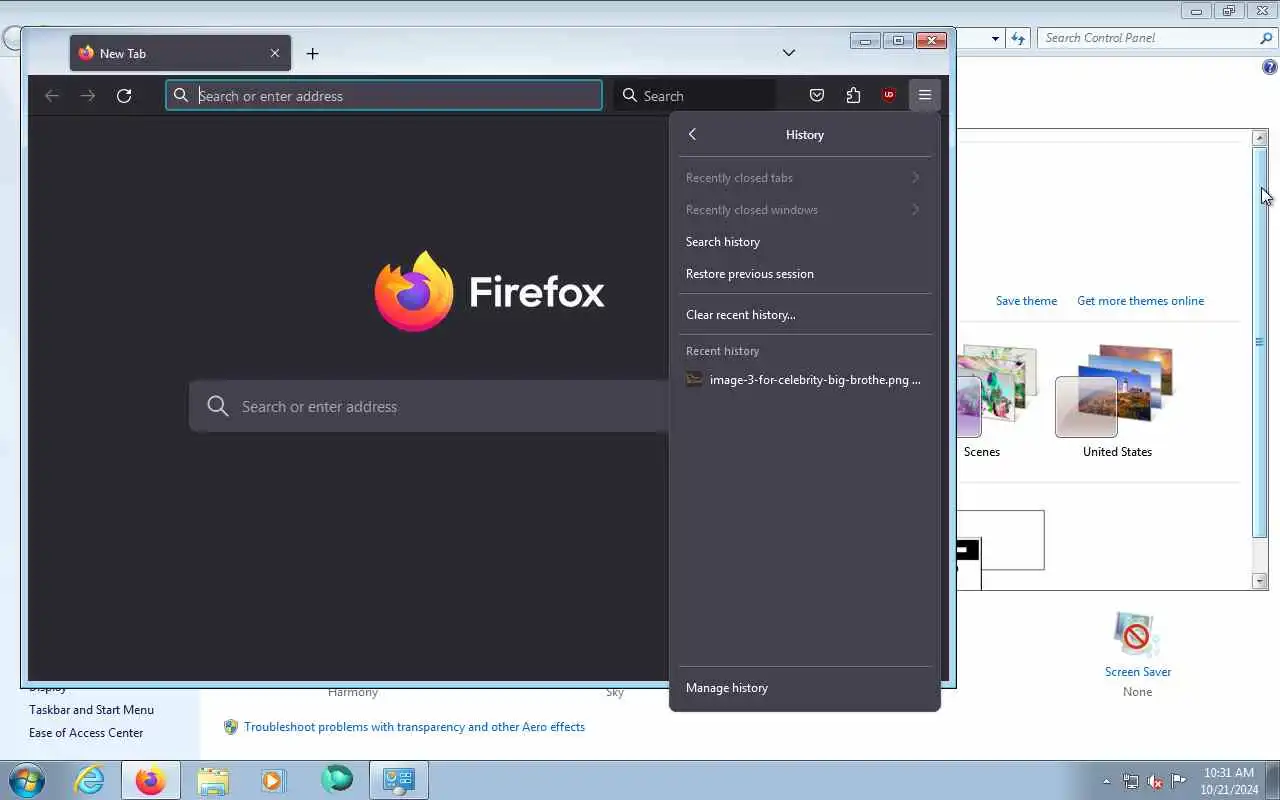Open the Windows Start menu
This screenshot has width=1280, height=800.
click(26, 780)
